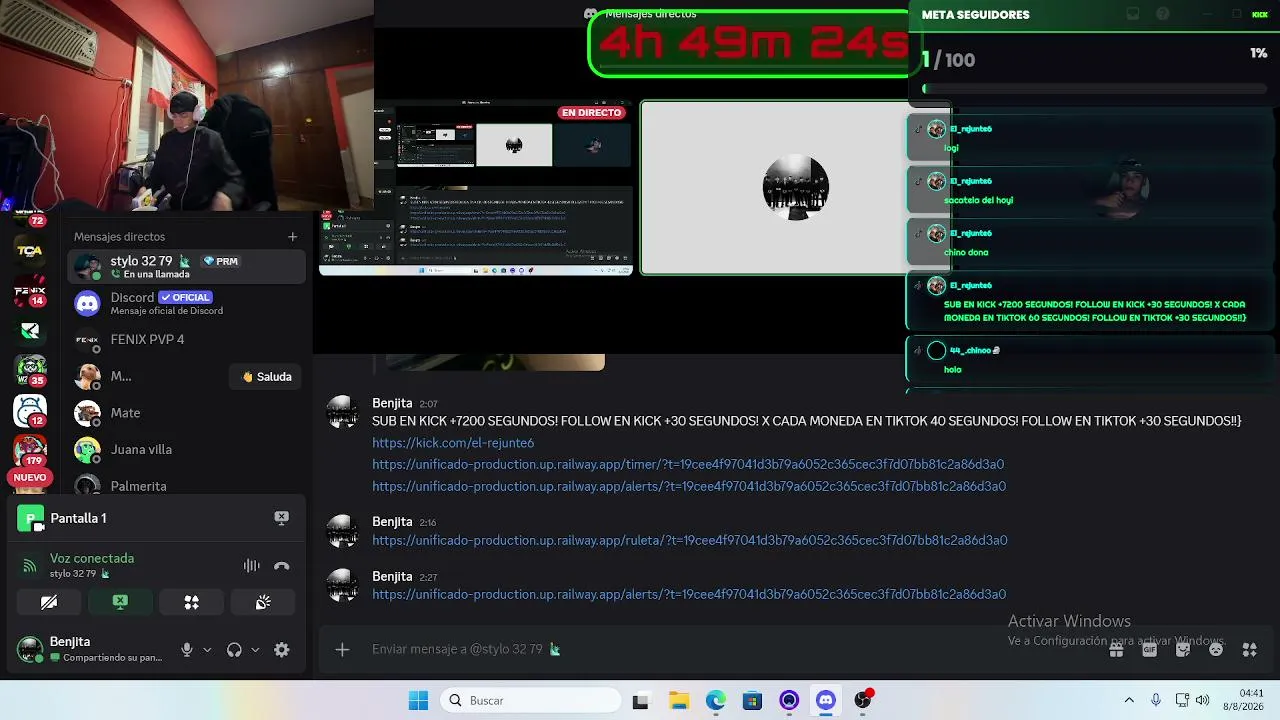Screen dimensions: 1280x720
Task: Launch Microsoft Edge from taskbar
Action: point(715,700)
